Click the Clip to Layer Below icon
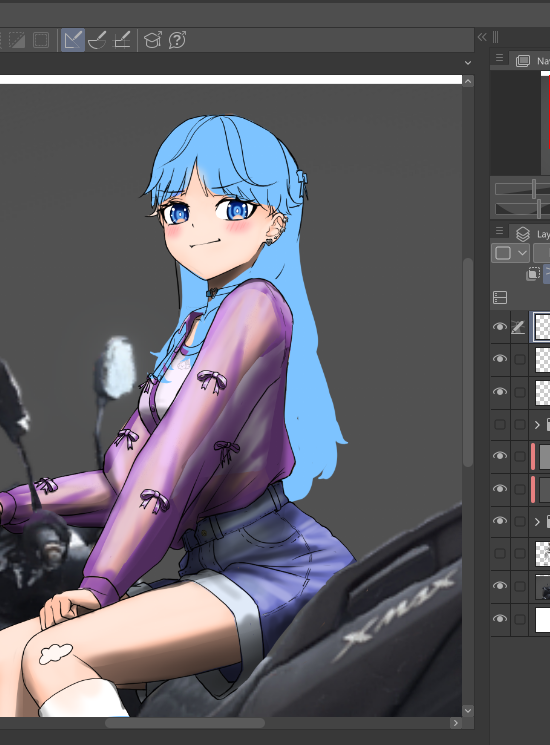 coord(533,274)
